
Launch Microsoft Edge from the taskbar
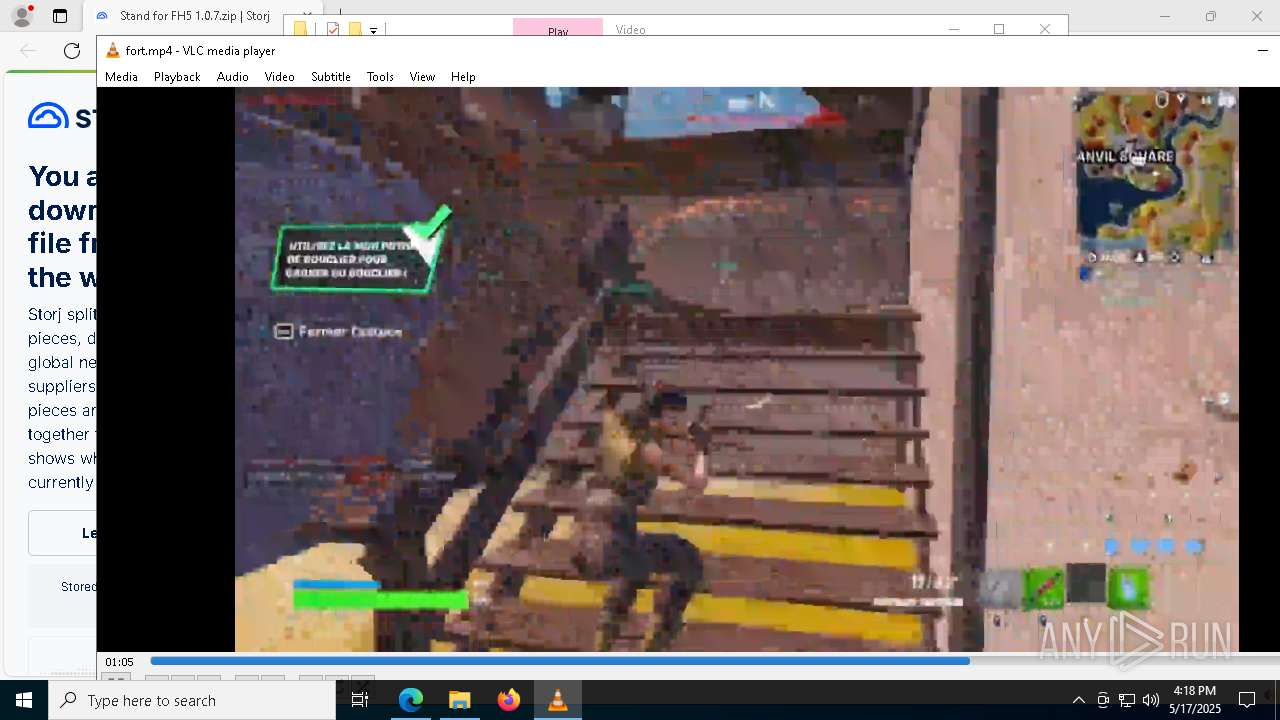[411, 700]
